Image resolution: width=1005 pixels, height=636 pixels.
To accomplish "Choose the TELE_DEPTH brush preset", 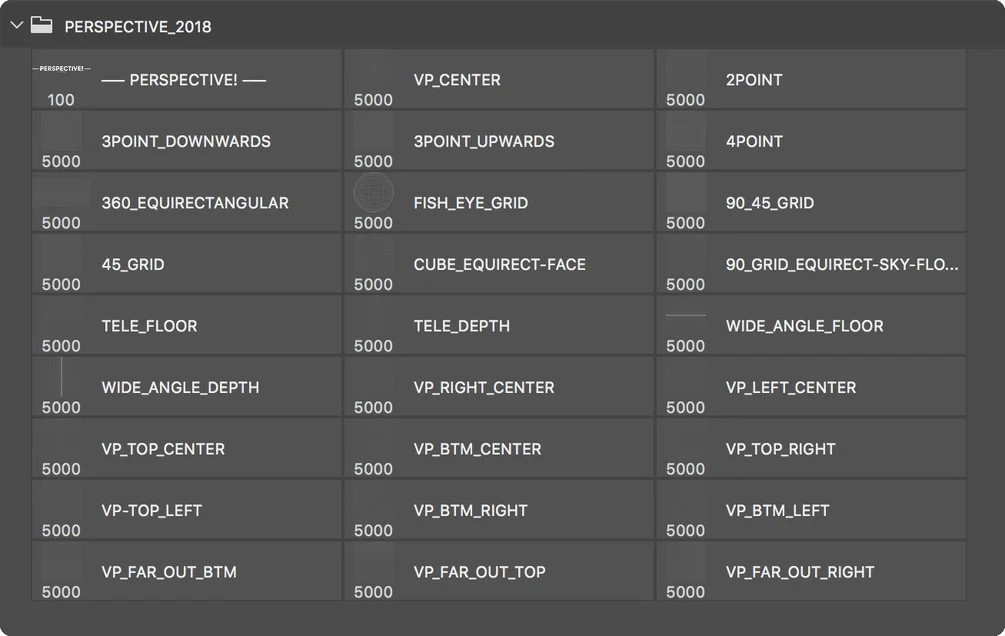I will (x=499, y=326).
